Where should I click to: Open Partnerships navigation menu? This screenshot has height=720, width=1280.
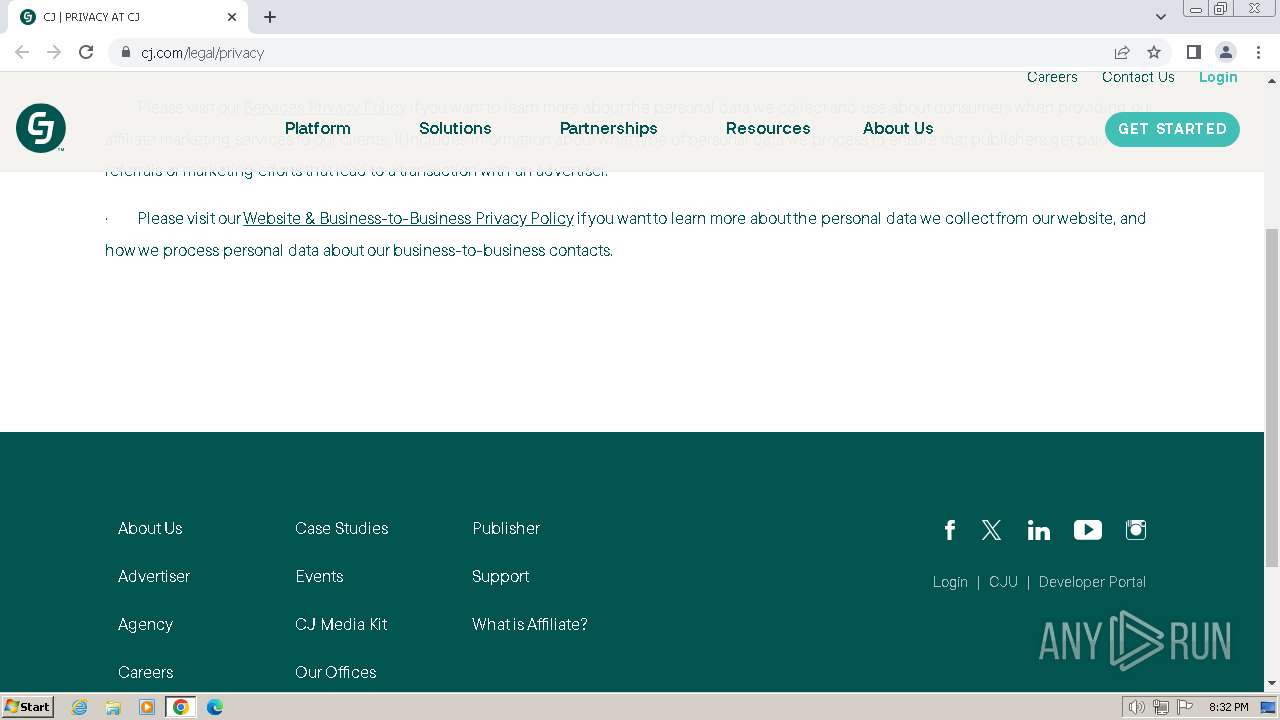[x=609, y=128]
